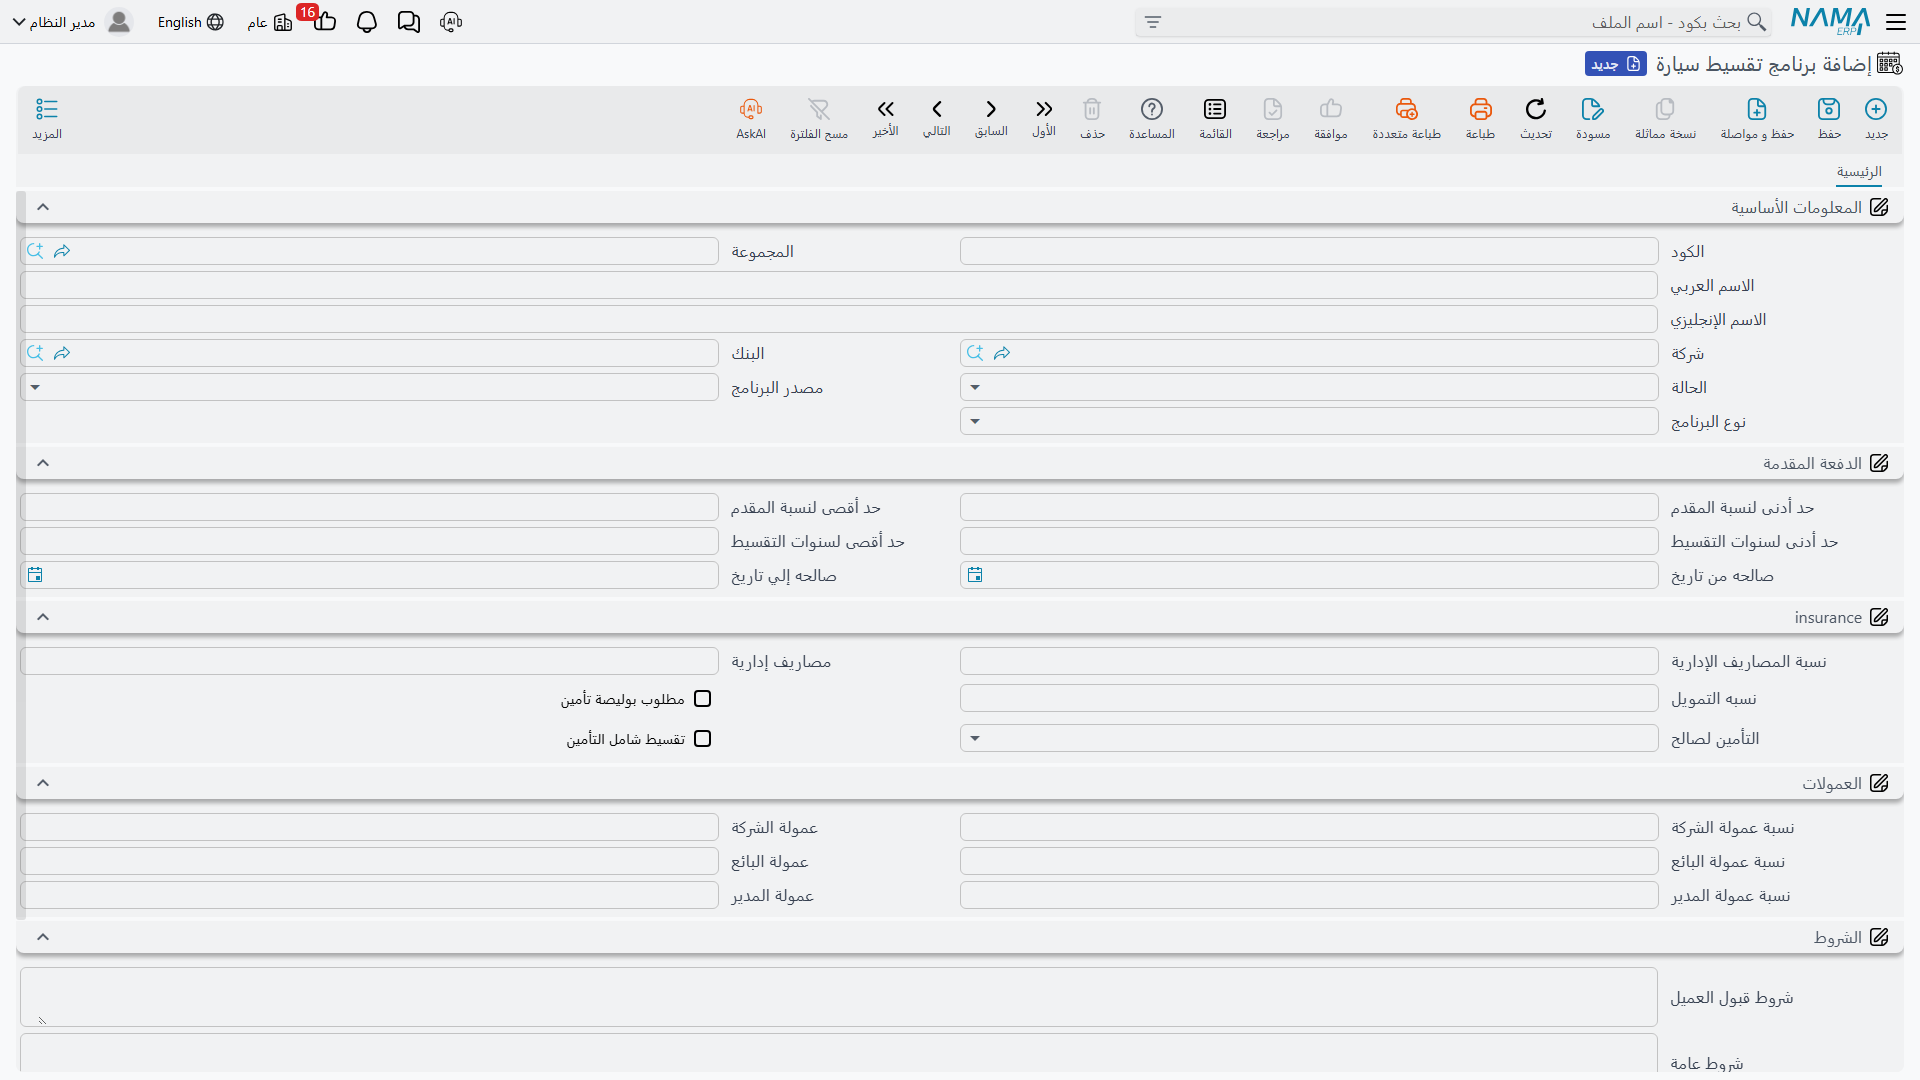The image size is (1920, 1080).
Task: Open the المزيد (More) menu icon
Action: (47, 109)
